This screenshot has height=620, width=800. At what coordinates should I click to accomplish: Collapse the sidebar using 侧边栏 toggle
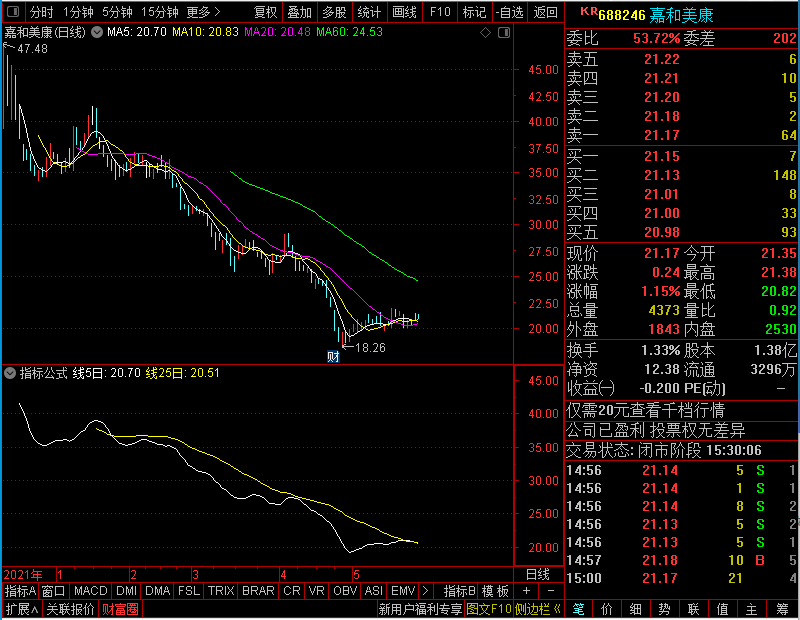539,609
